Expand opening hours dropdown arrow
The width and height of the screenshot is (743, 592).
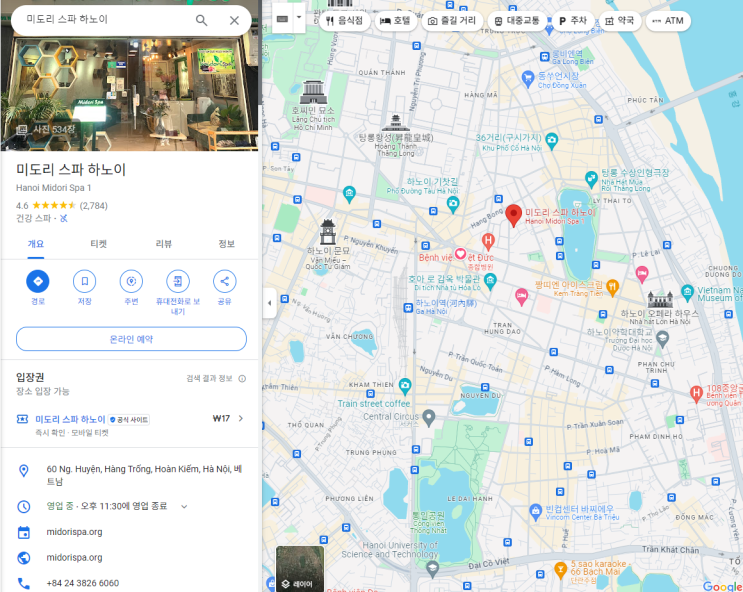click(x=184, y=506)
